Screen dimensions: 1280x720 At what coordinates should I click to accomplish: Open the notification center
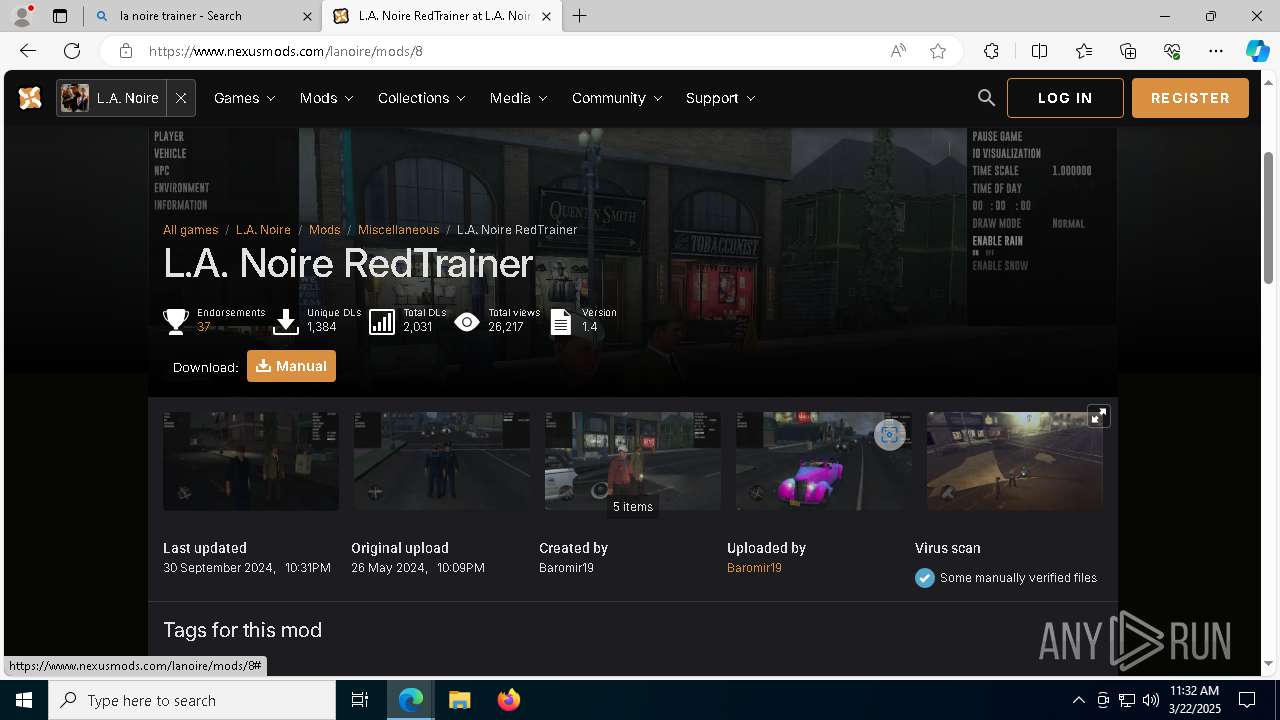click(1247, 700)
